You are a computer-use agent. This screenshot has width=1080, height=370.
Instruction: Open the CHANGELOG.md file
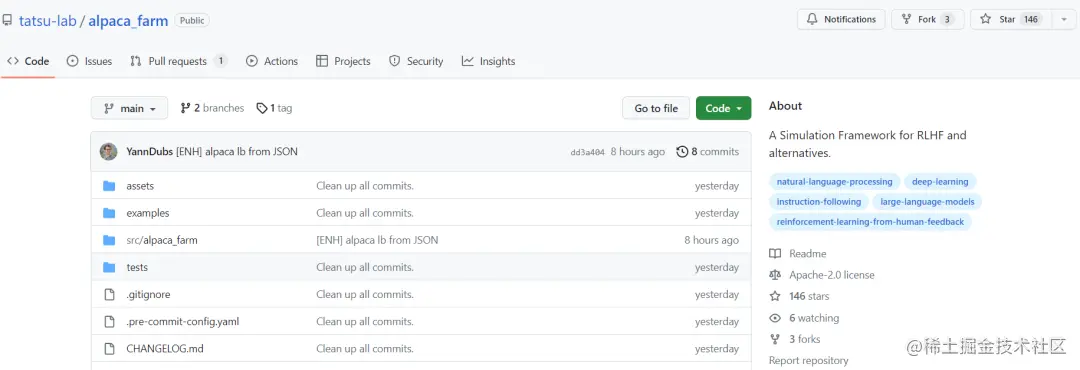coord(165,349)
